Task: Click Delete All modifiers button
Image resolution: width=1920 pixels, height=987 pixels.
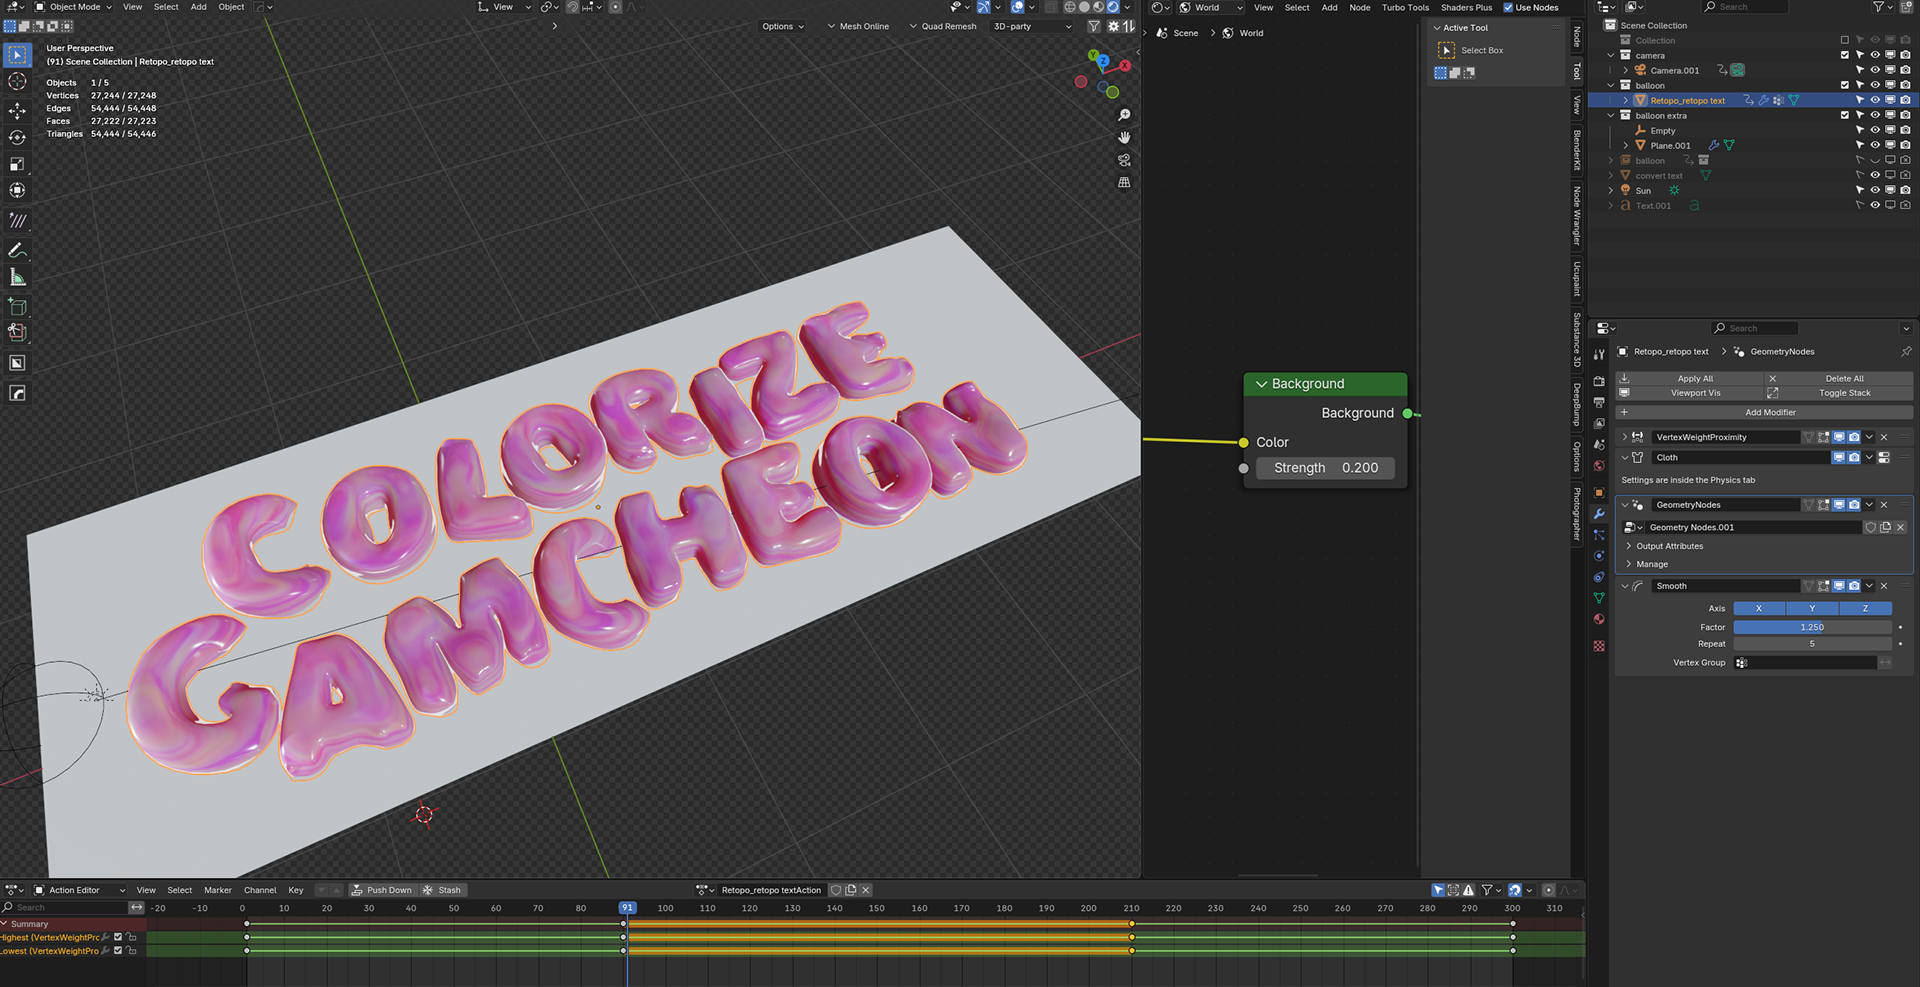Action: (1839, 379)
